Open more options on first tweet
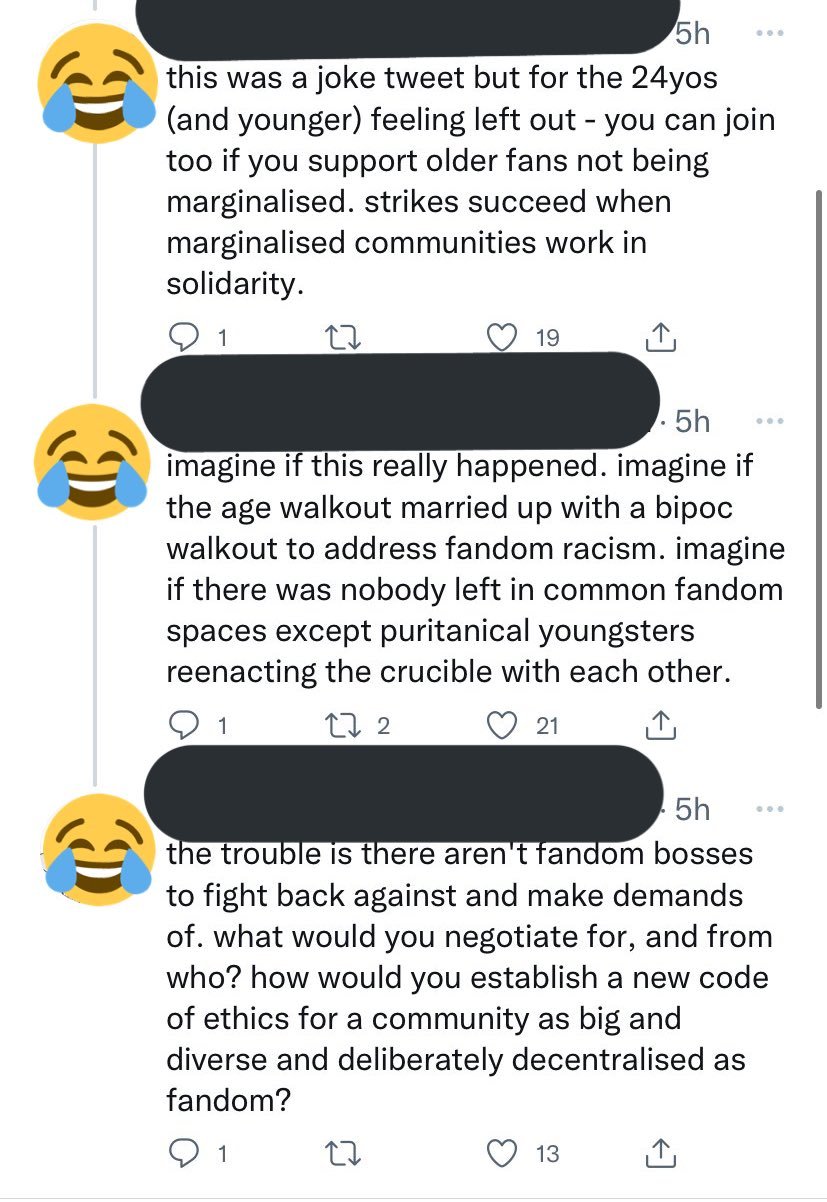Image resolution: width=827 pixels, height=1202 pixels. (x=767, y=34)
